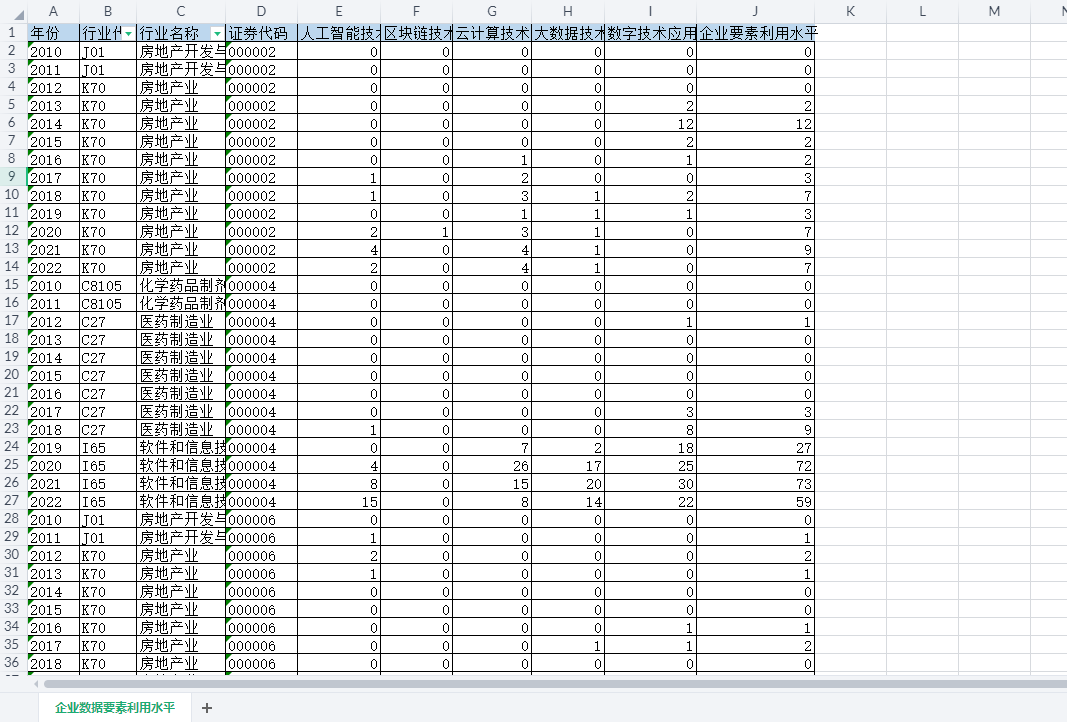Select cell H25 showing 17

tap(568, 465)
